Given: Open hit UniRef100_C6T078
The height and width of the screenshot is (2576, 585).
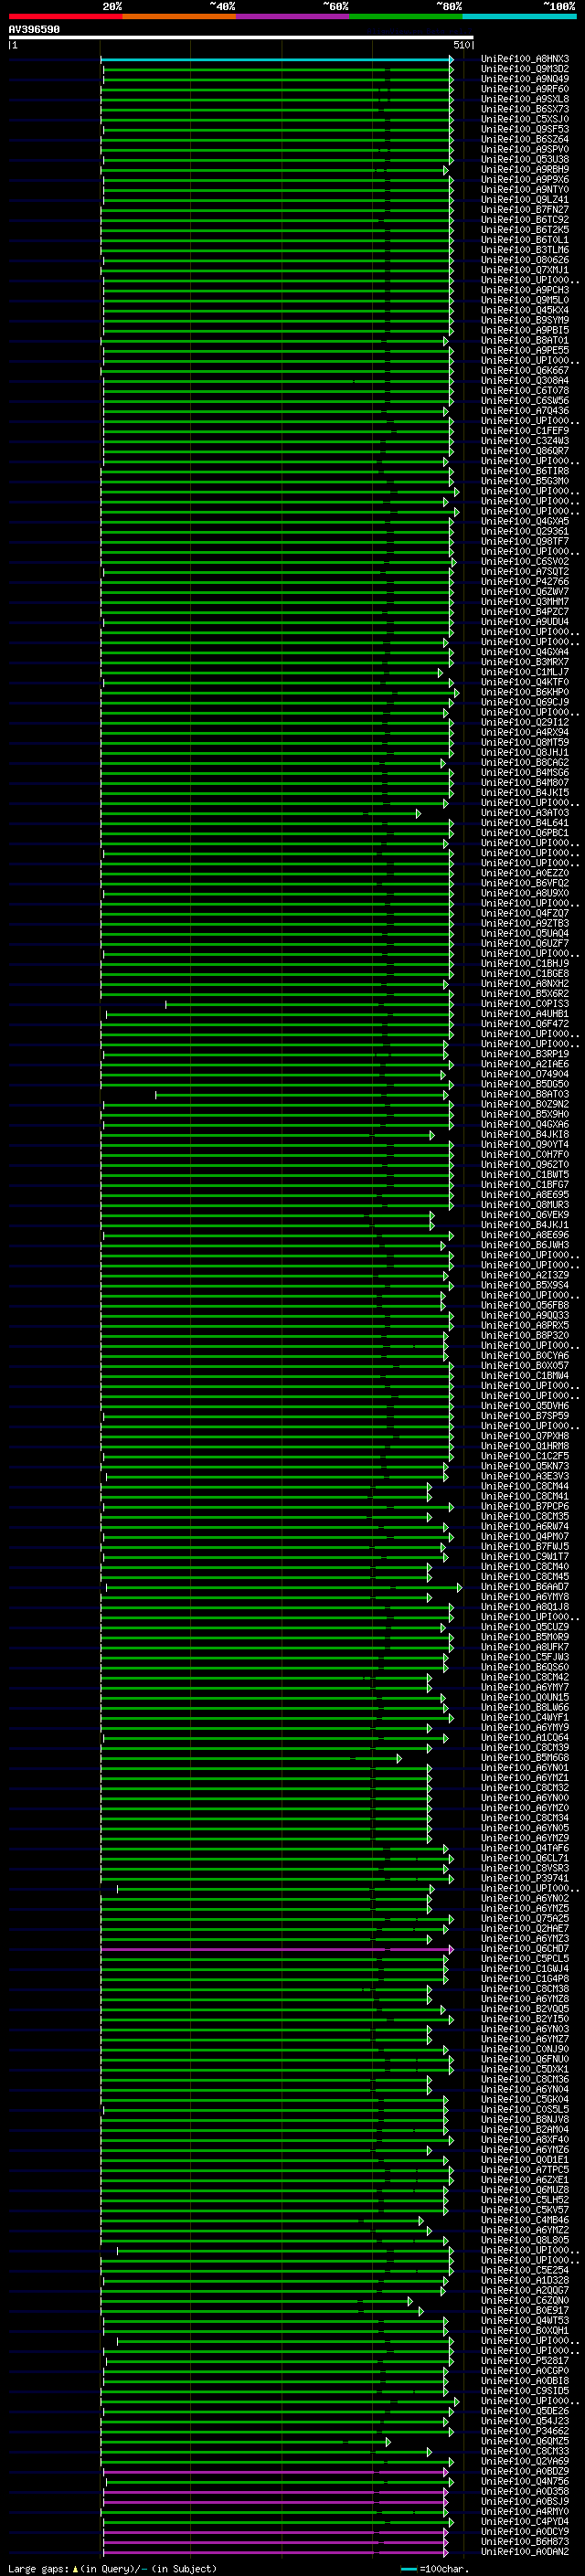Looking at the screenshot, I should [x=525, y=391].
